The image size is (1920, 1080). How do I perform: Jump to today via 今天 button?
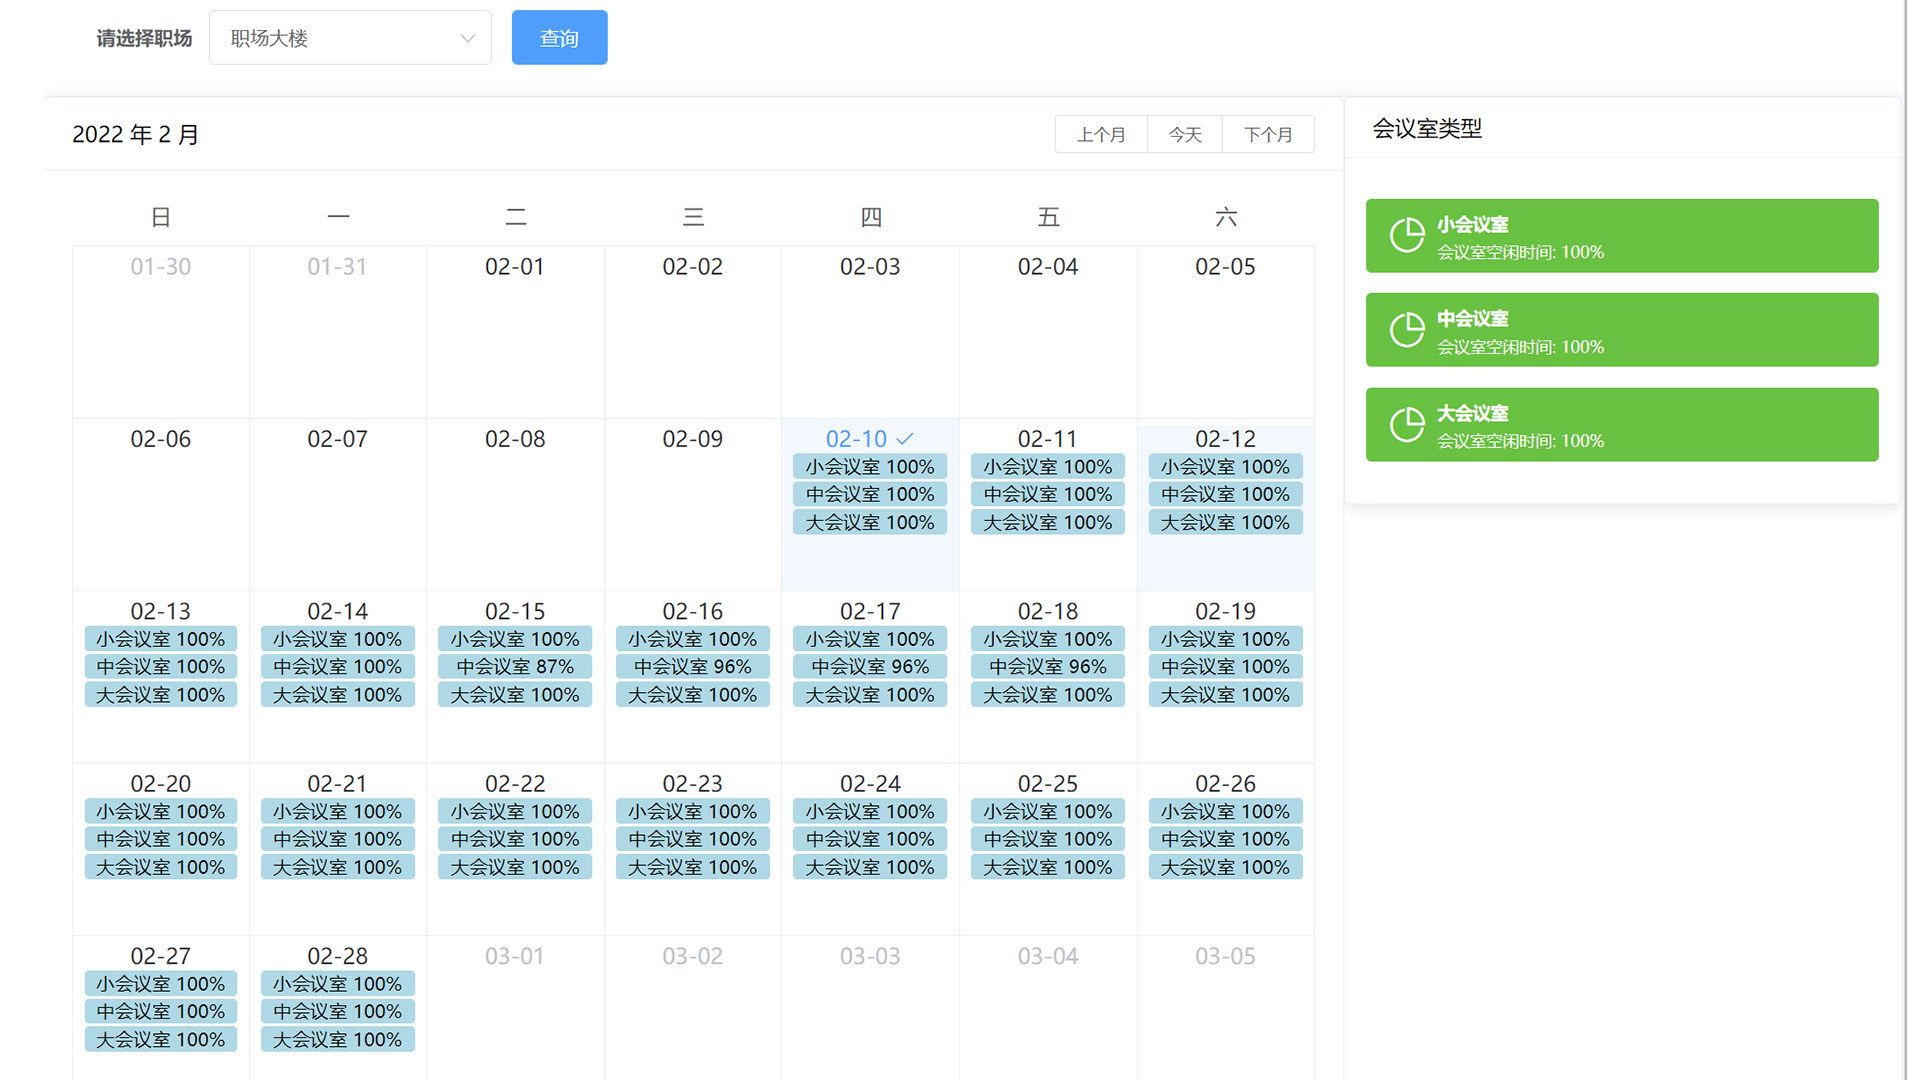coord(1185,134)
